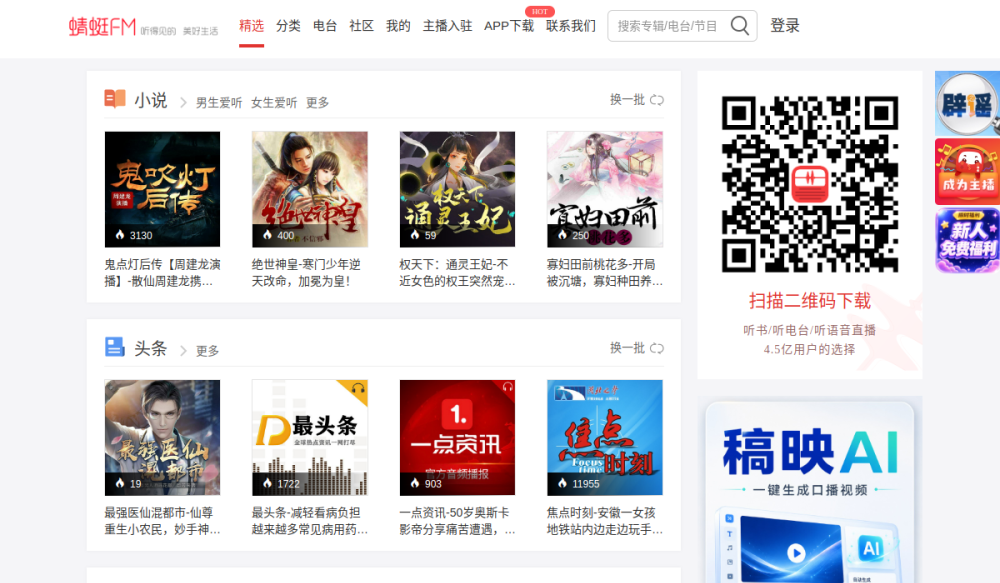Click the title 最强医仙混都市-仙尊
Image resolution: width=1000 pixels, height=583 pixels.
point(162,521)
